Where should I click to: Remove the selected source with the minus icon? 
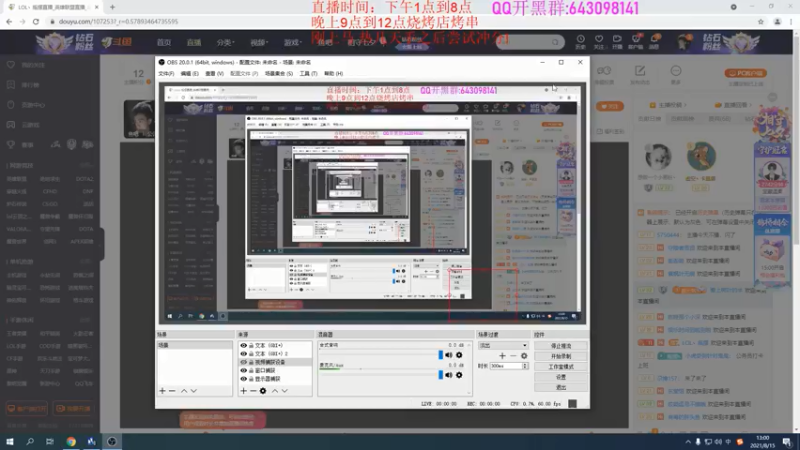tap(253, 391)
